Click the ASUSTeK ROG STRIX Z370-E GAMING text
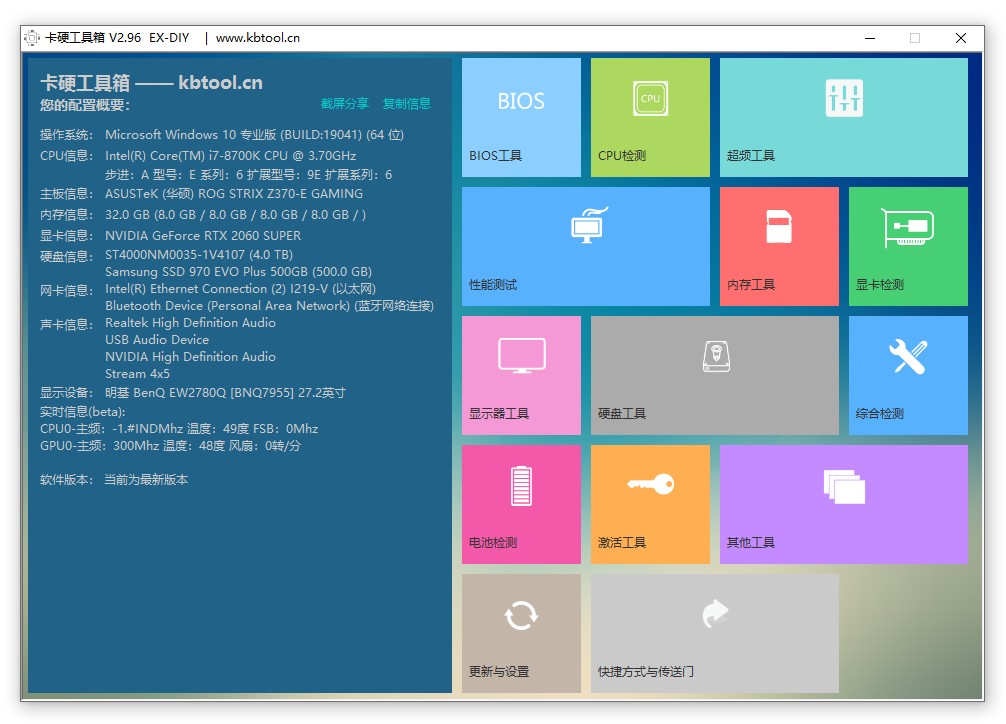Viewport: 1006px width, 724px height. (x=234, y=193)
